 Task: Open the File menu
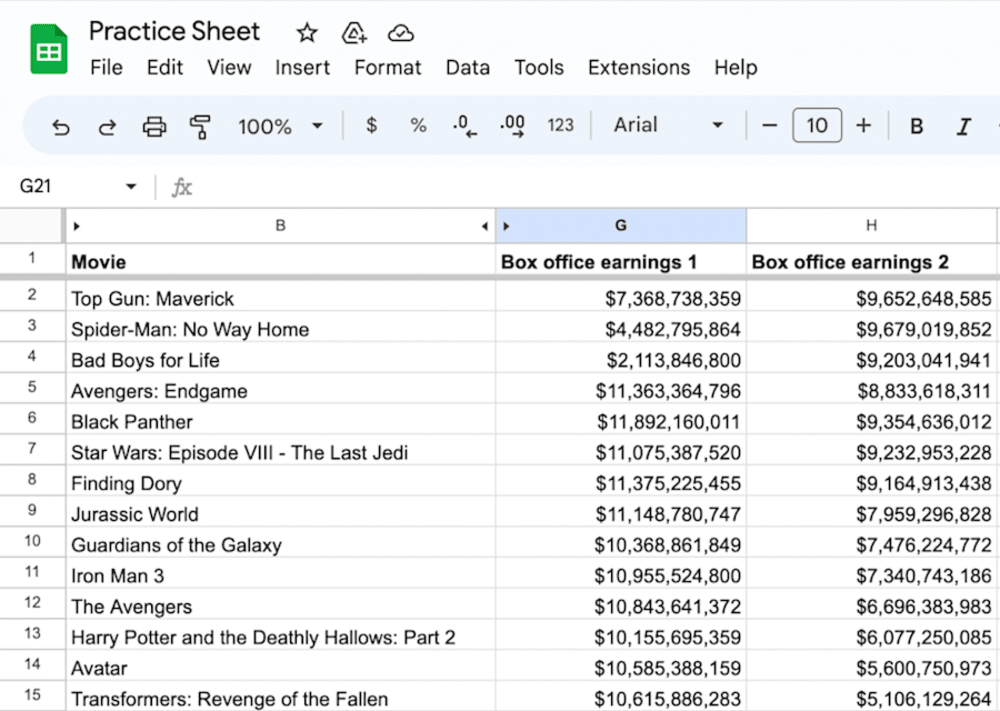click(106, 68)
